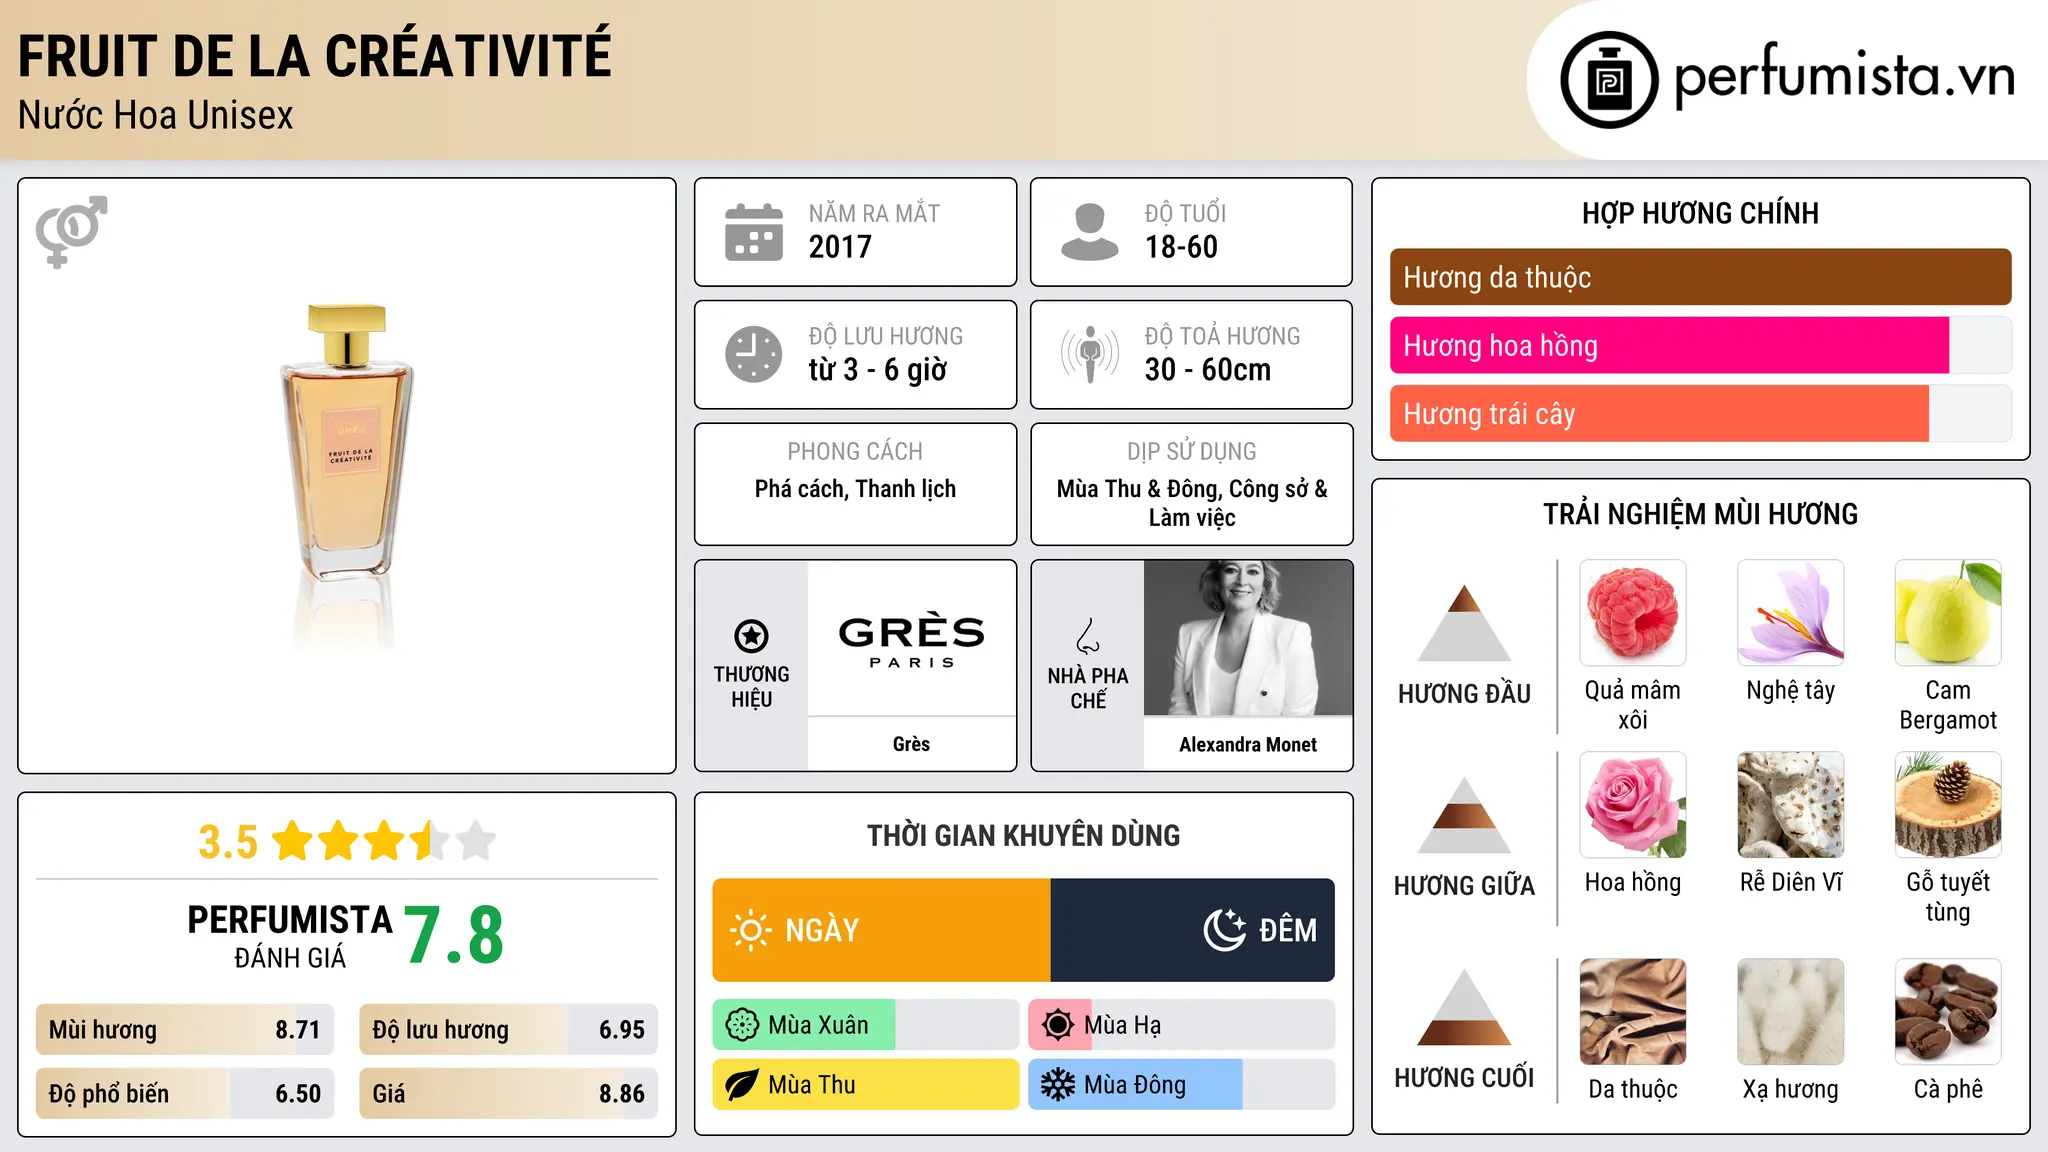Click the Mùi hương 8.71 score bar
This screenshot has width=2048, height=1152.
click(185, 1030)
